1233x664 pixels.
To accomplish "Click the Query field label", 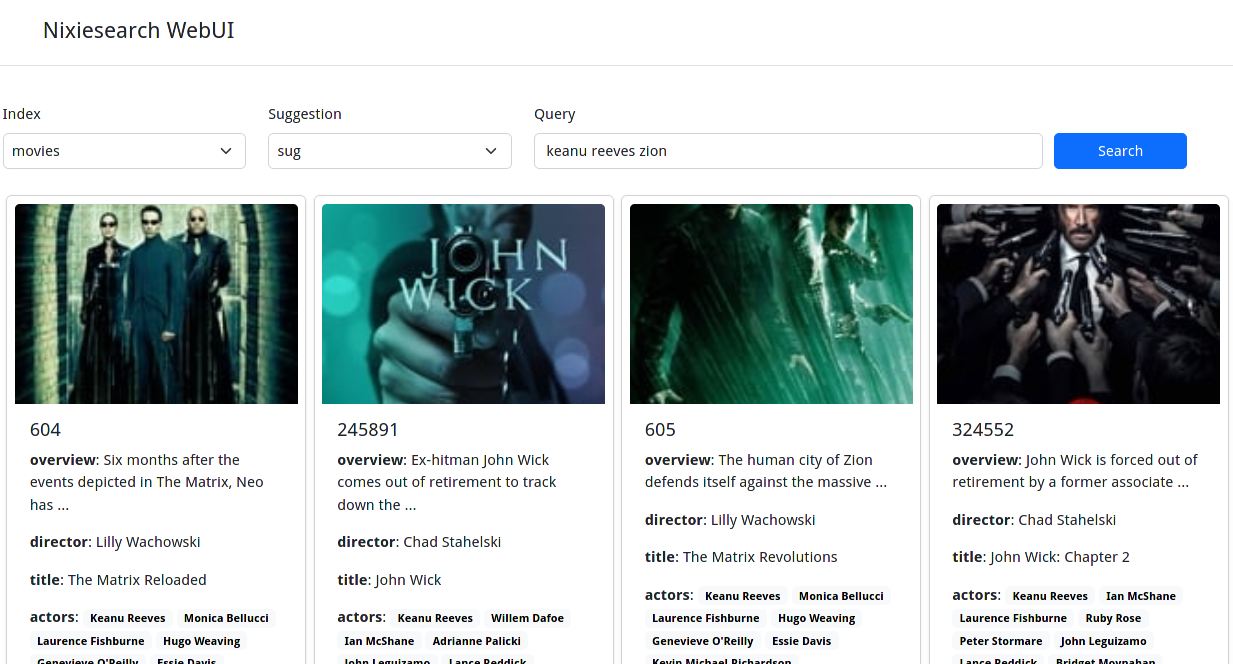I will pyautogui.click(x=555, y=114).
